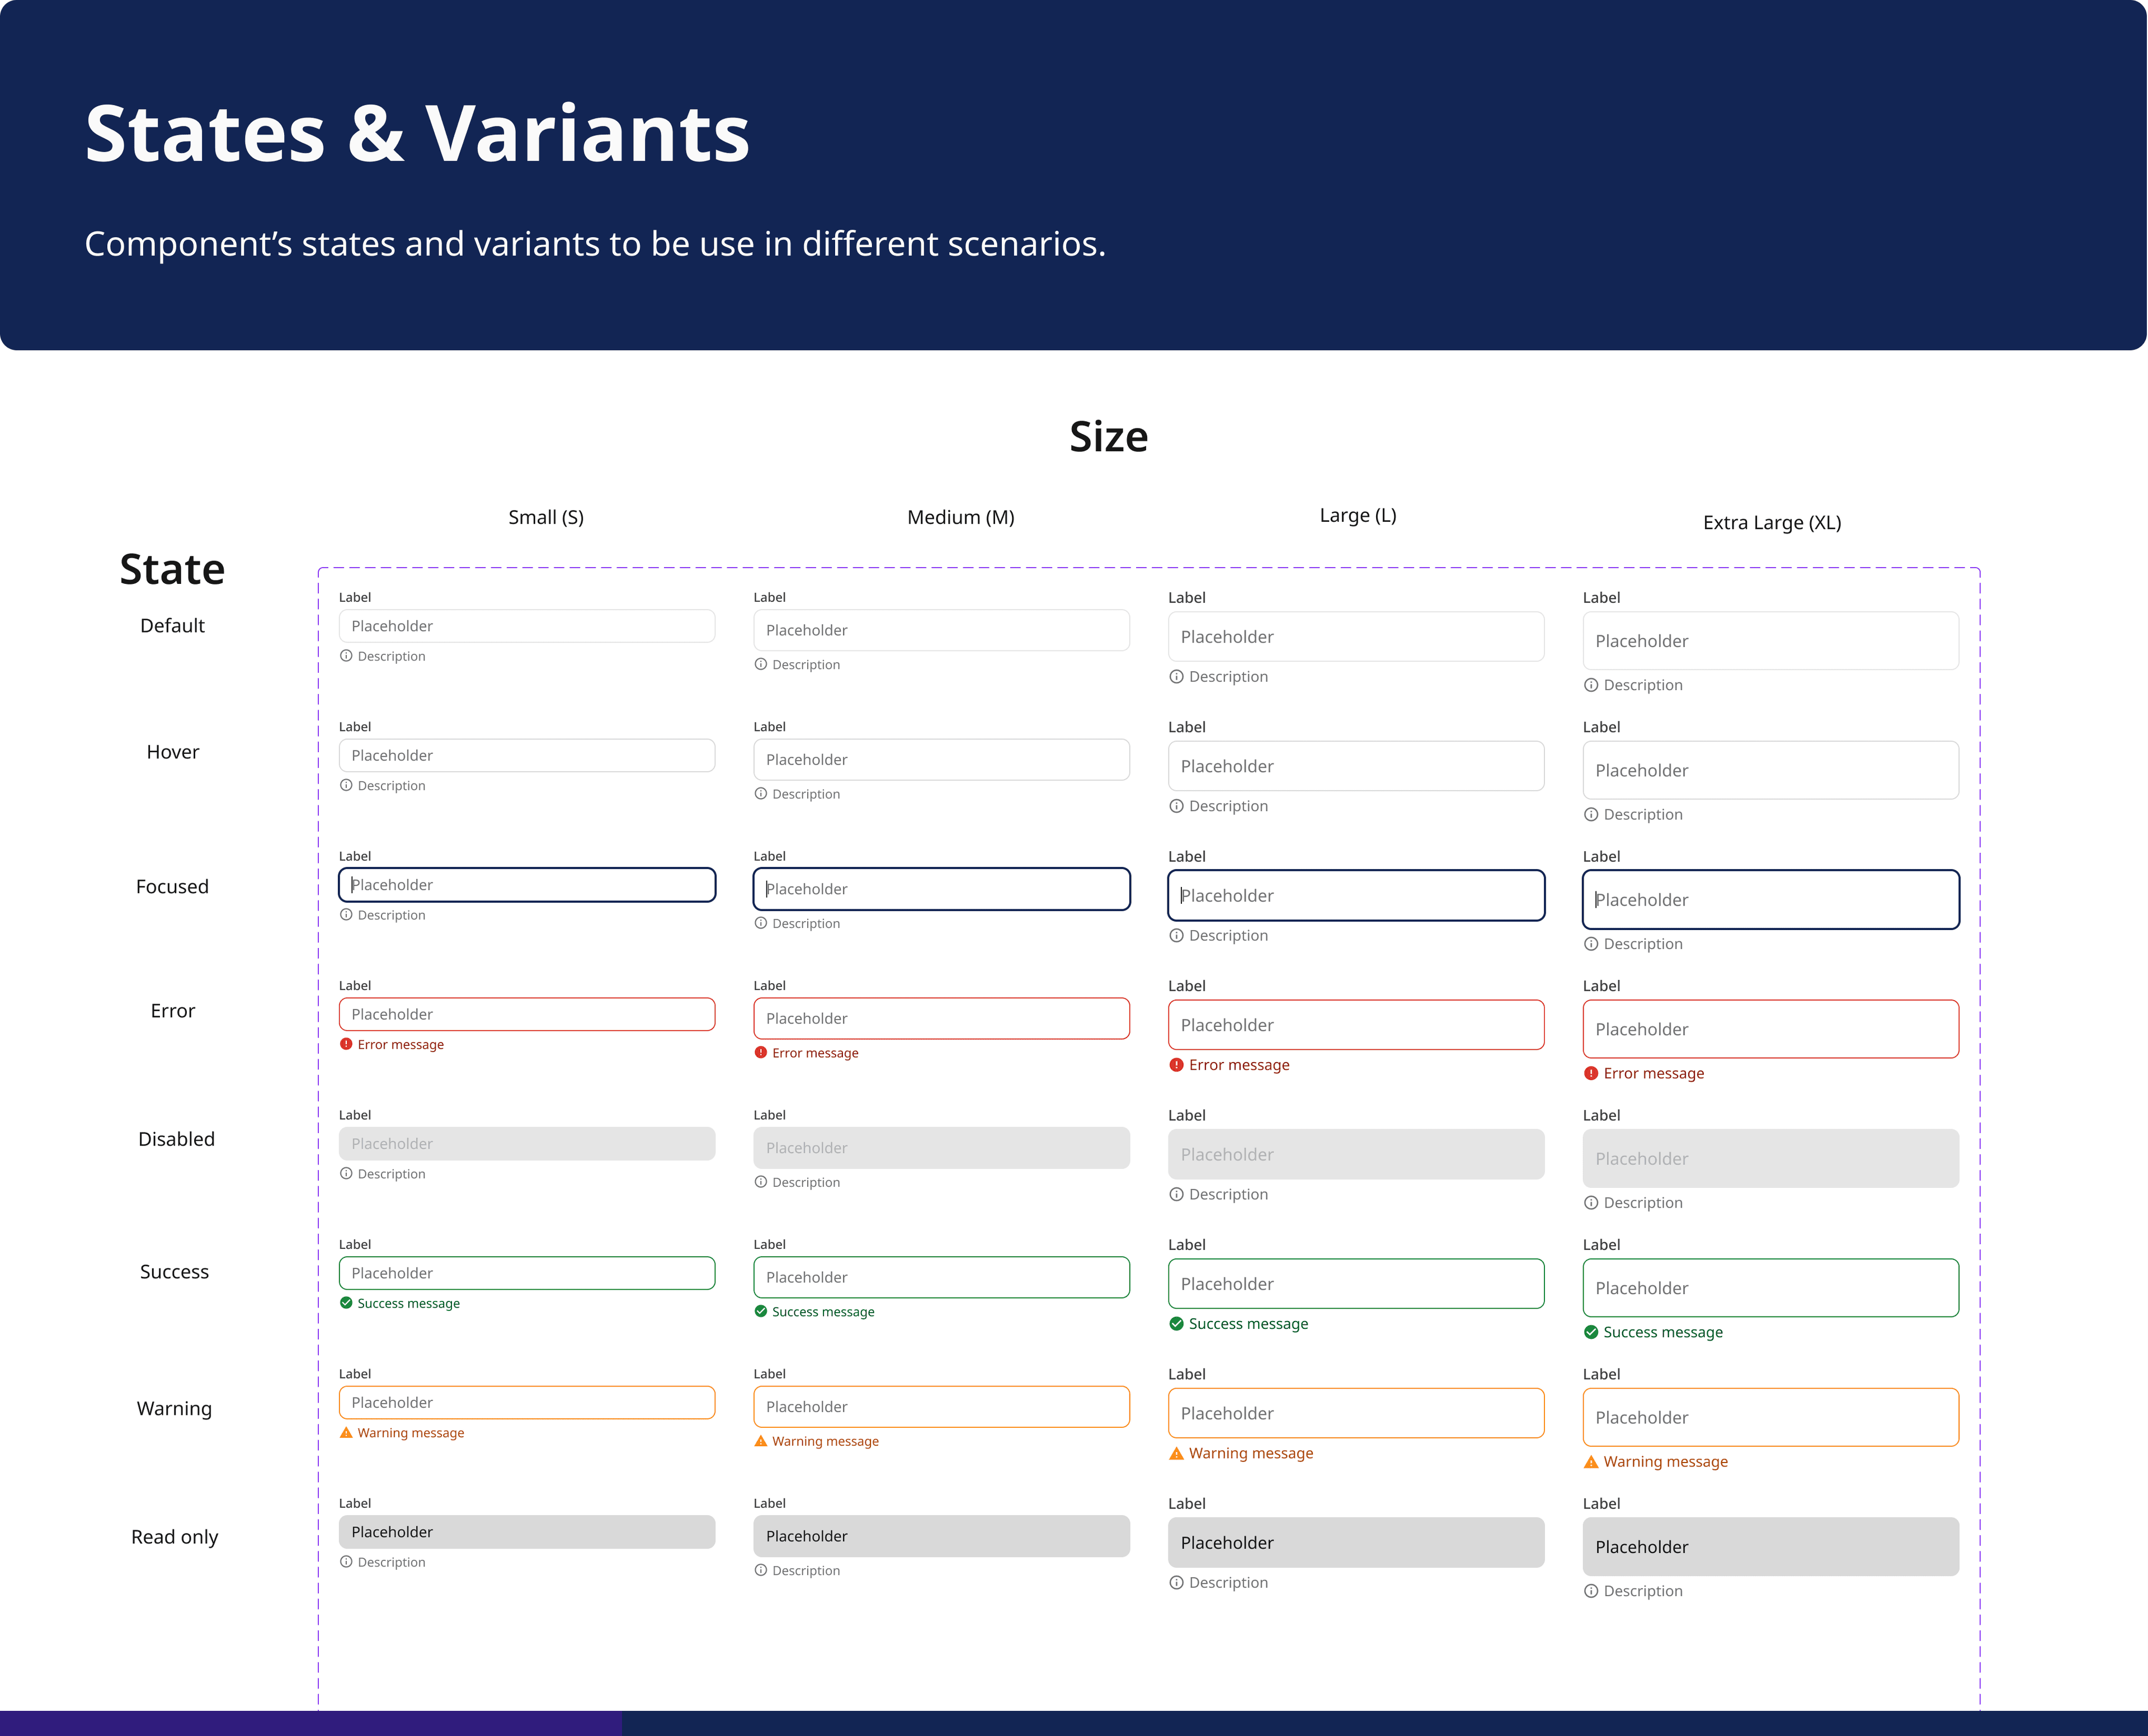Click the error icon under Medium Error field
The width and height of the screenshot is (2148, 1736).
pyautogui.click(x=761, y=1052)
